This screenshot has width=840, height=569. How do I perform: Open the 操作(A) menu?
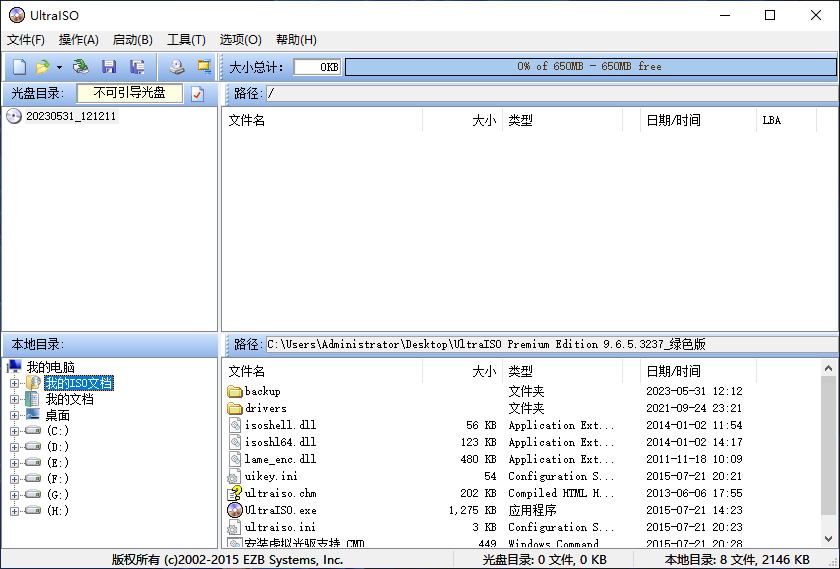(x=79, y=40)
